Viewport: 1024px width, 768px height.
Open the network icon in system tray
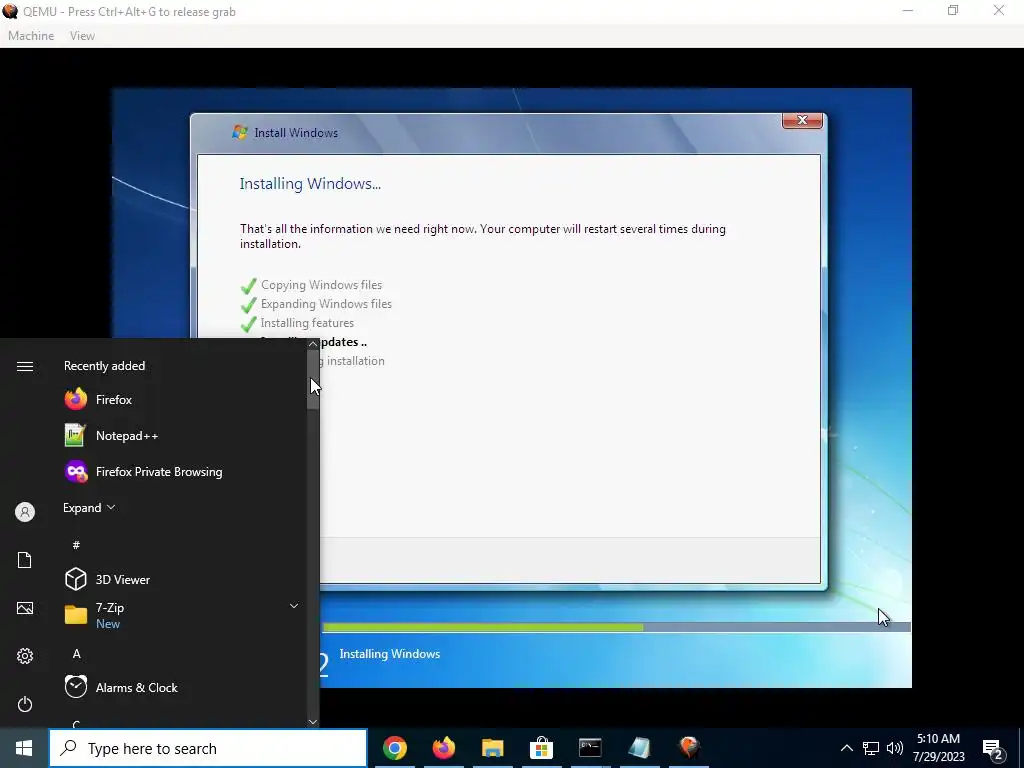871,748
